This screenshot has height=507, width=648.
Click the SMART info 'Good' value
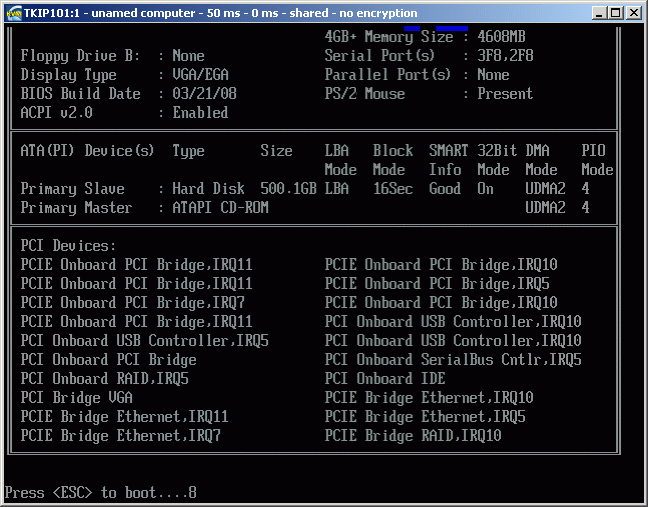point(445,189)
